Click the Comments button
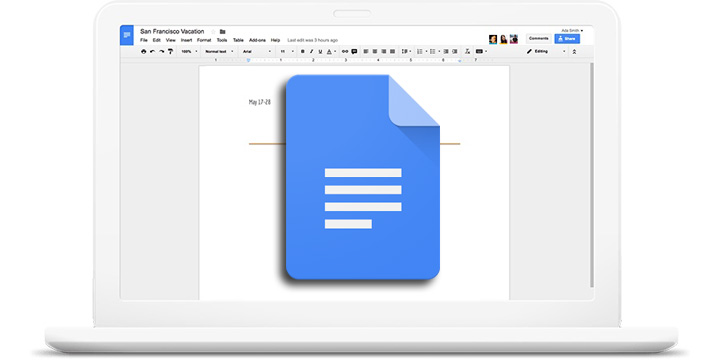This screenshot has height=360, width=720. pyautogui.click(x=539, y=39)
